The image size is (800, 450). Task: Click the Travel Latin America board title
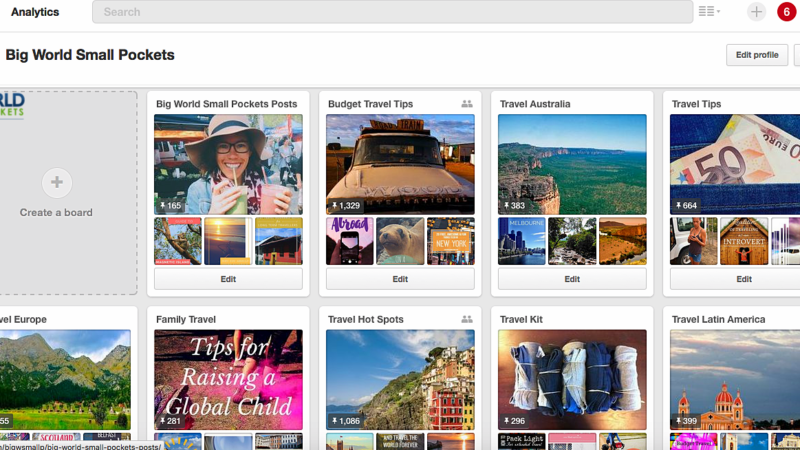pos(718,320)
